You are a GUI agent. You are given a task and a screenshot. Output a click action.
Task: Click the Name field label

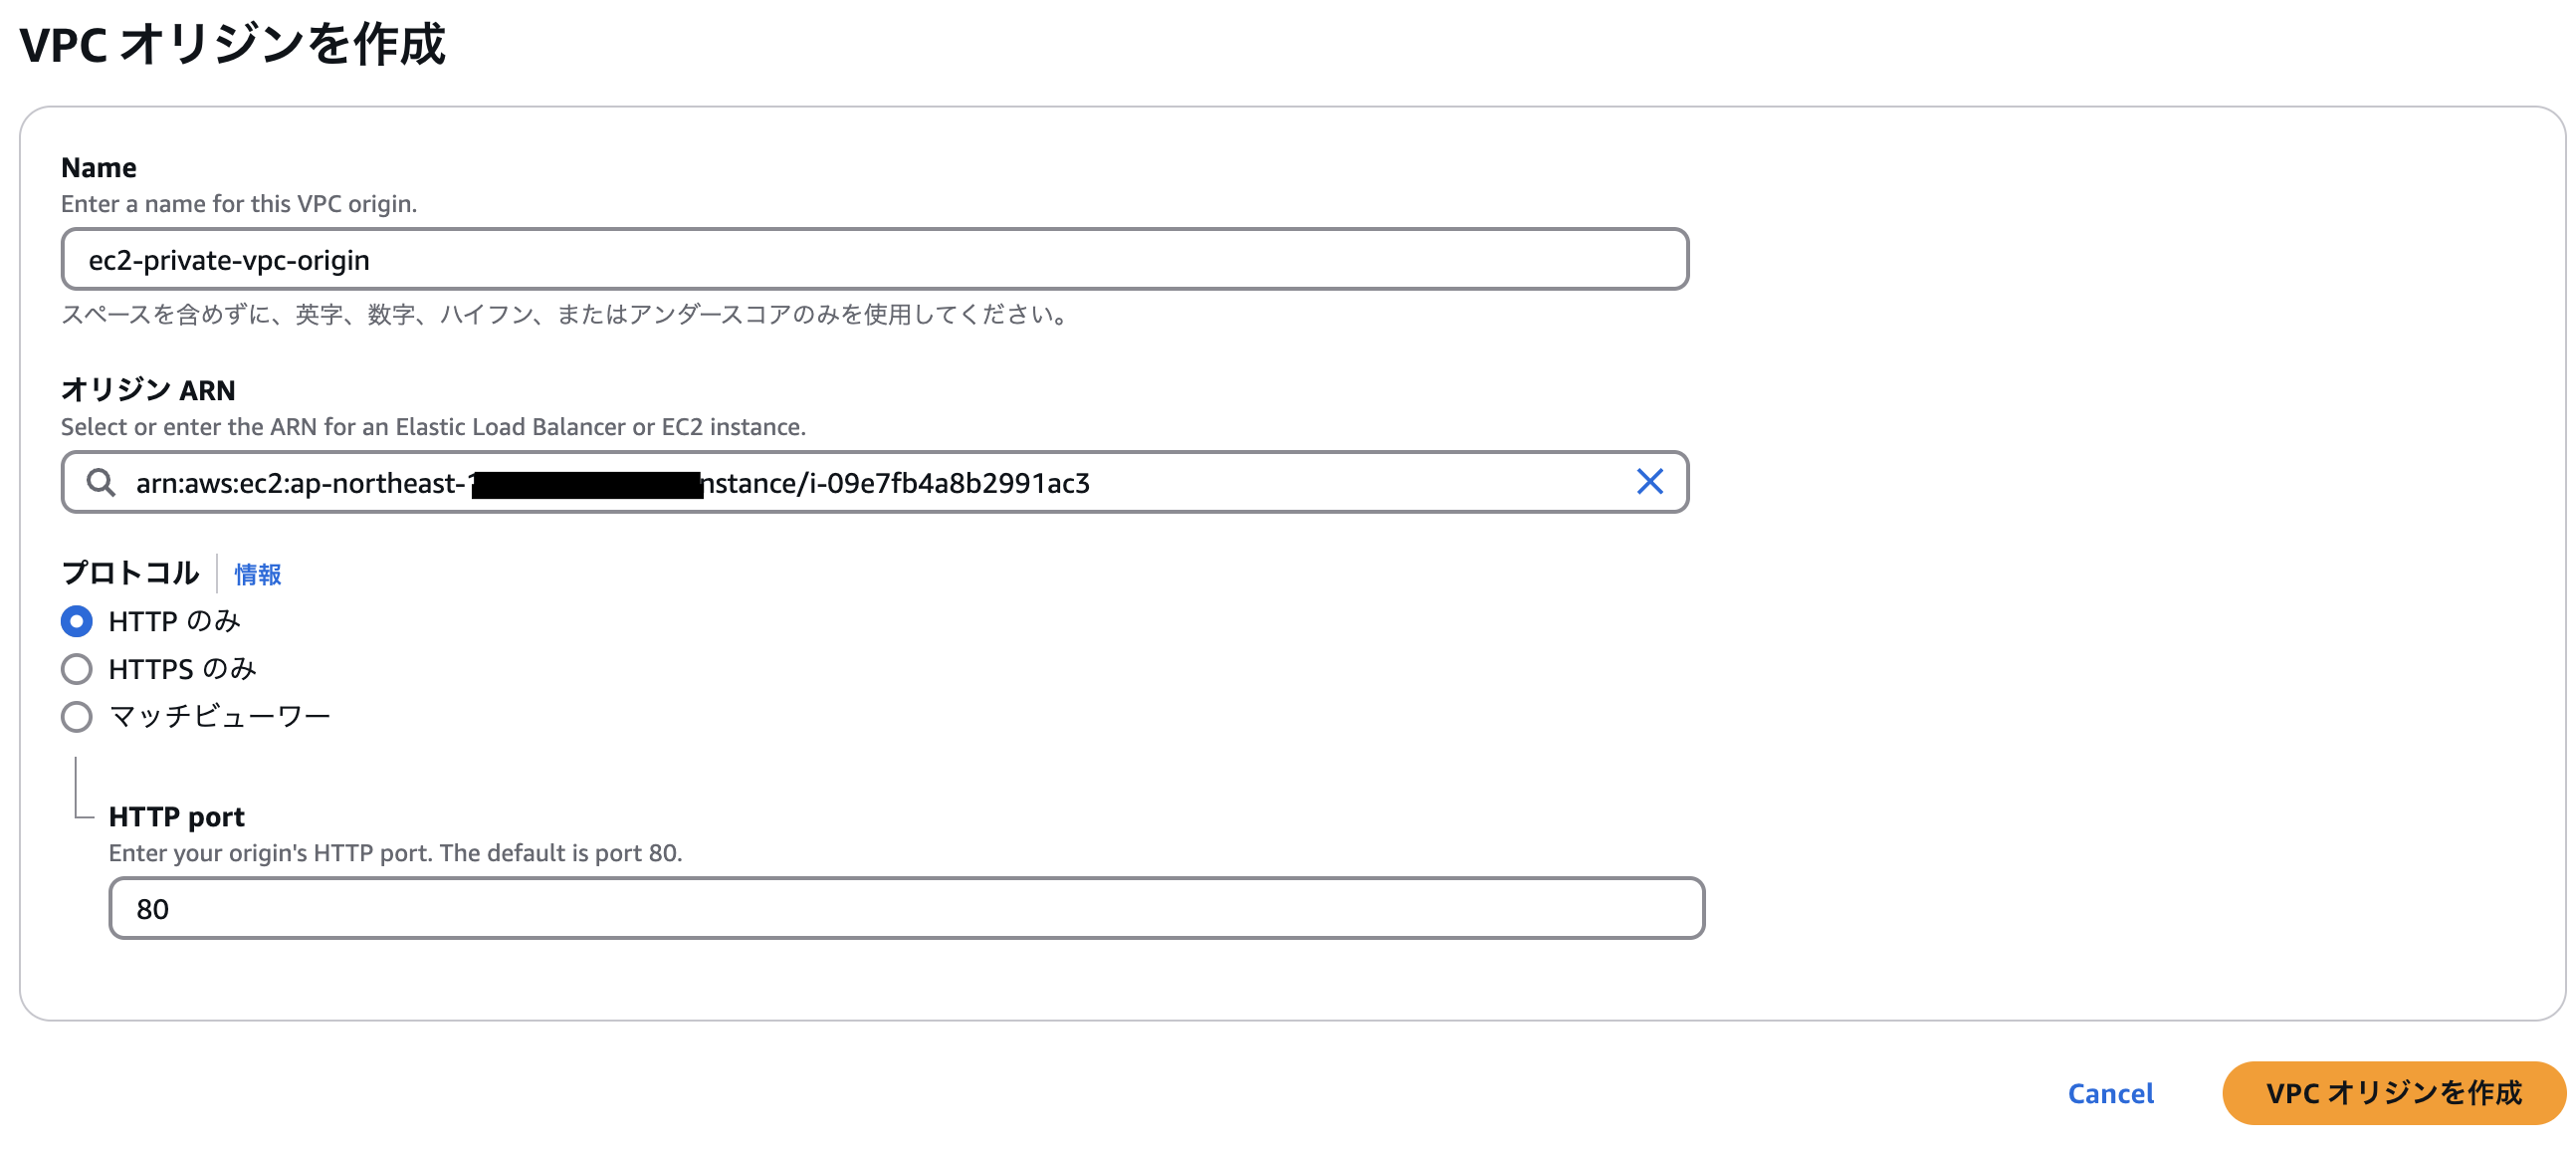click(x=99, y=167)
